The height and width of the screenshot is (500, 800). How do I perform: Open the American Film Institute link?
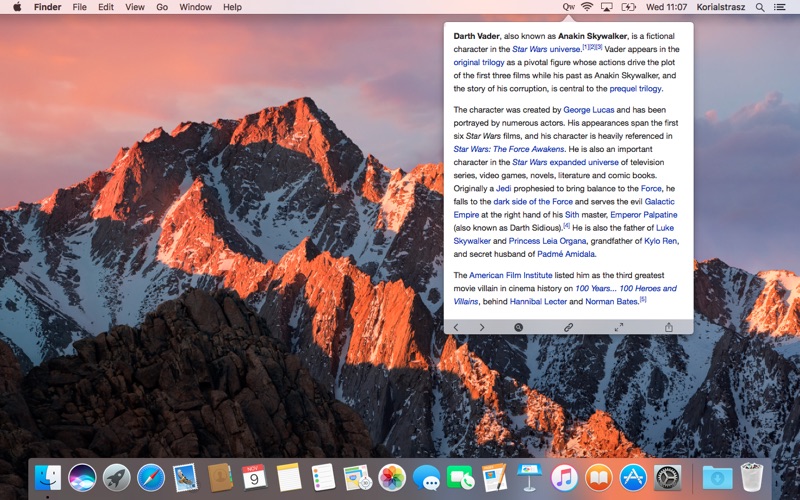(511, 275)
